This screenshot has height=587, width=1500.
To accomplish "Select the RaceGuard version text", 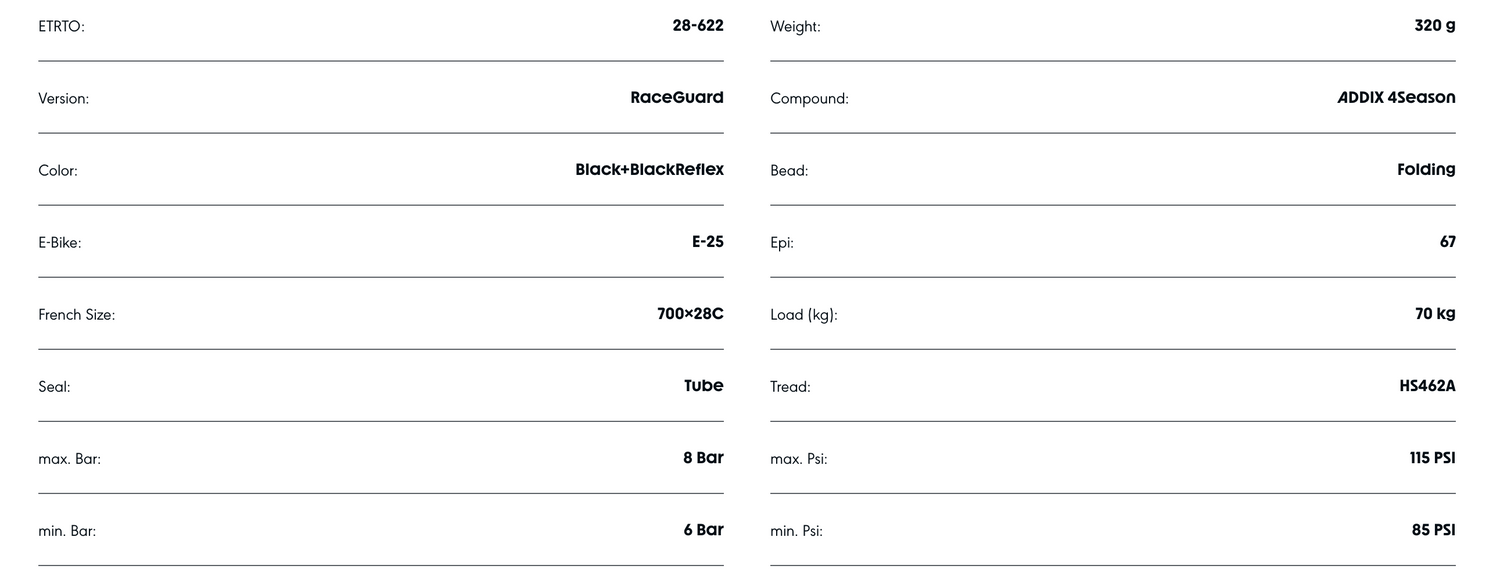I will tap(676, 98).
